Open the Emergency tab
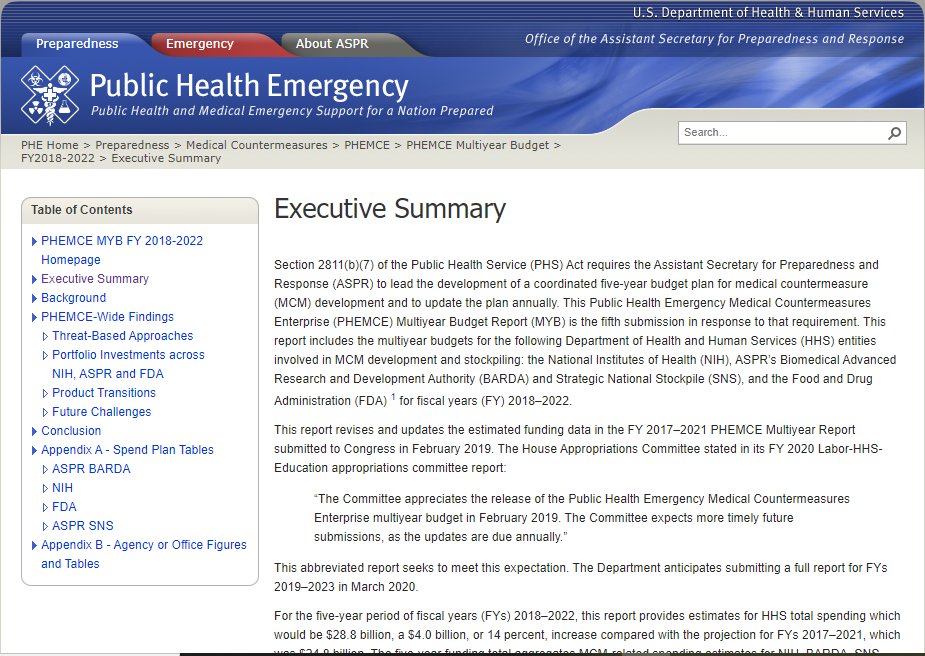Viewport: 925px width, 656px height. point(200,44)
